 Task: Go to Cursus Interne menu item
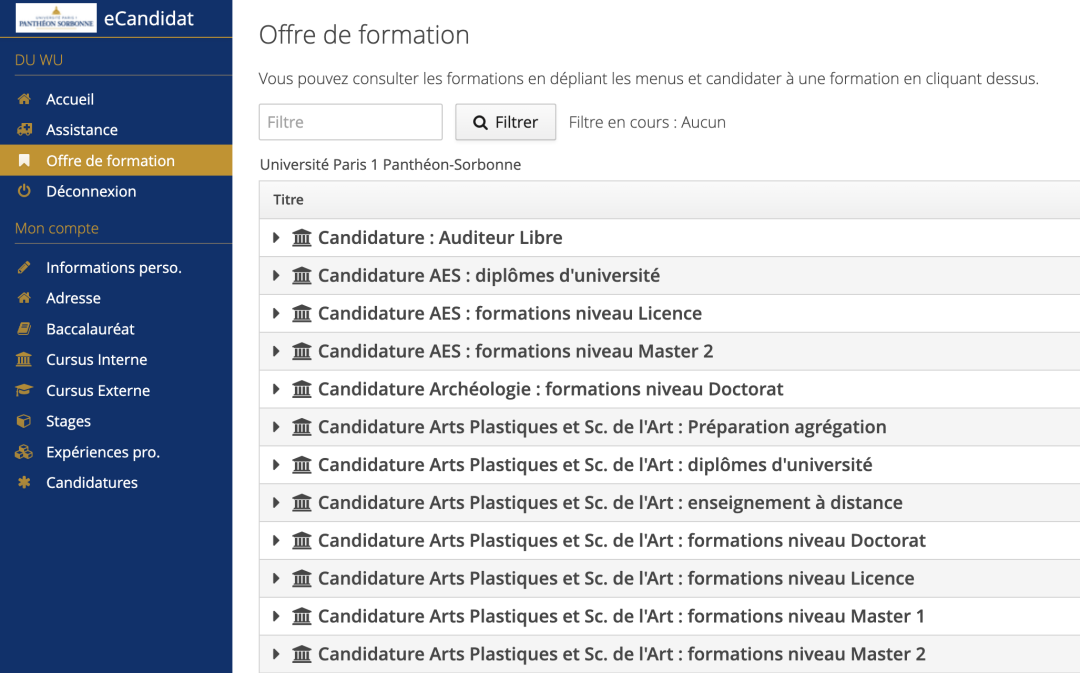pyautogui.click(x=96, y=360)
